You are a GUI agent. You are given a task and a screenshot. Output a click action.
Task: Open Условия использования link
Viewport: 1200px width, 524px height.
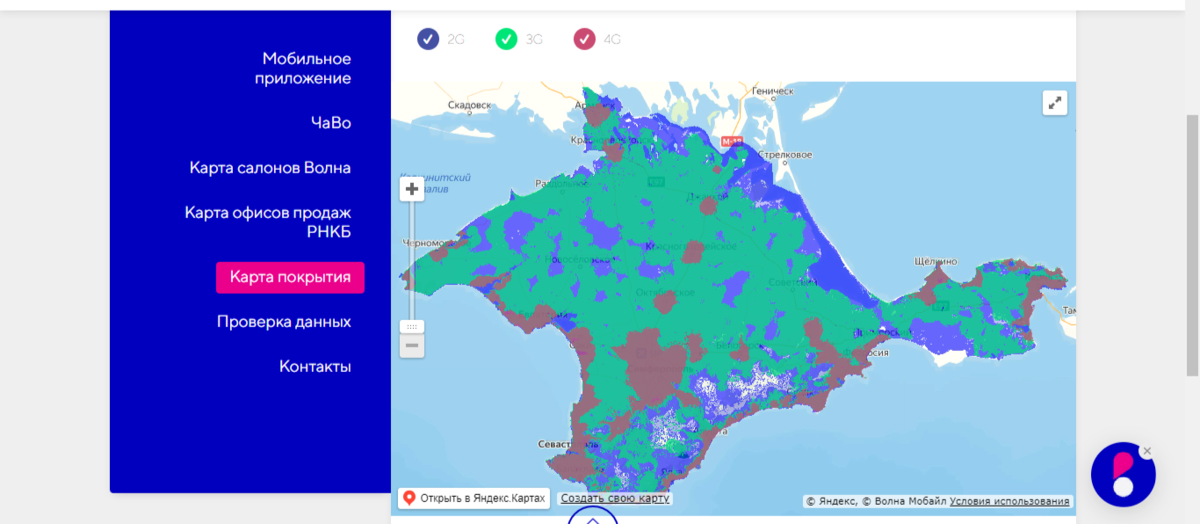tap(1010, 501)
